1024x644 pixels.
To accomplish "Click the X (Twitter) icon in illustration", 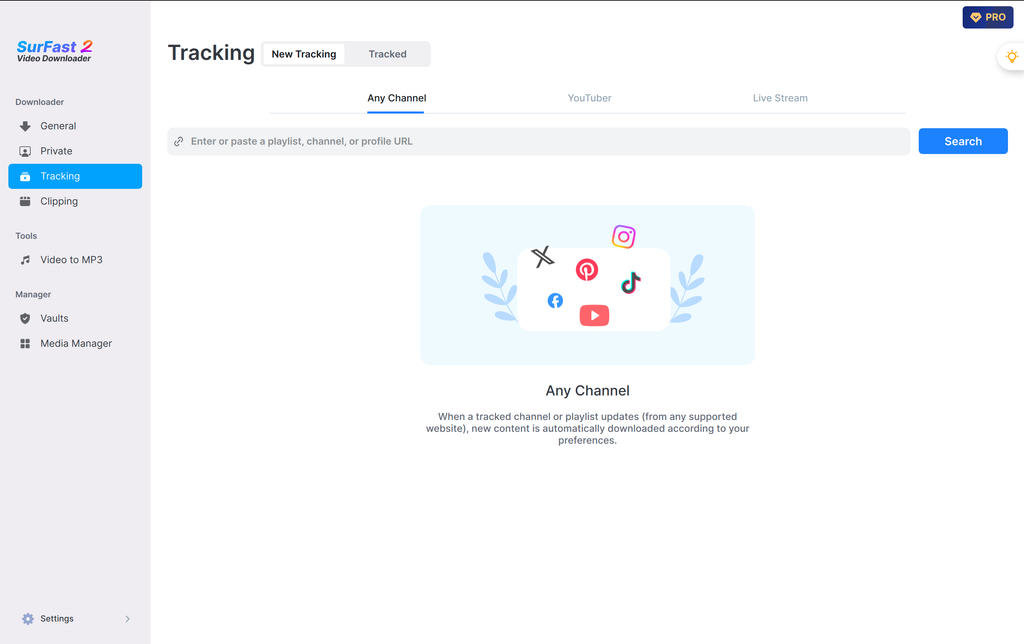I will point(542,257).
